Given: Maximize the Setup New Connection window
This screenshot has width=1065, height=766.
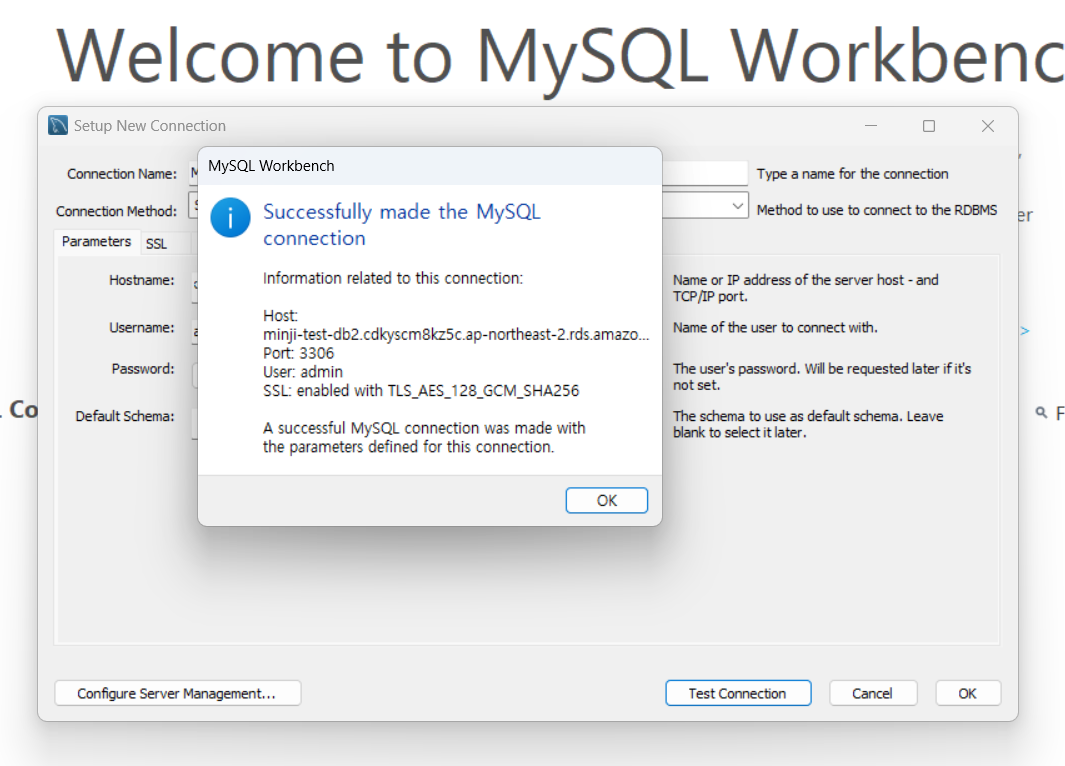Looking at the screenshot, I should (x=929, y=126).
